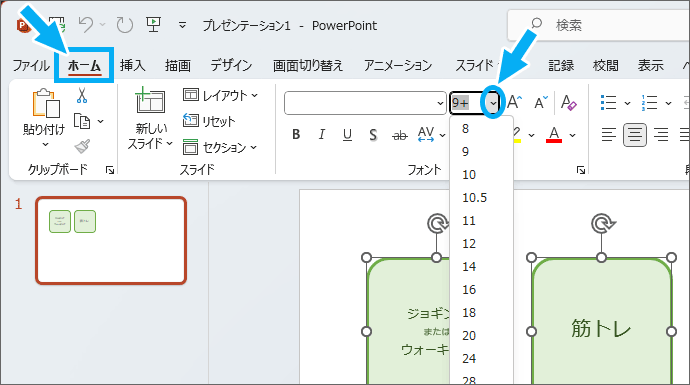The image size is (690, 385).
Task: Expand the Paste options arrow
Action: pos(45,145)
